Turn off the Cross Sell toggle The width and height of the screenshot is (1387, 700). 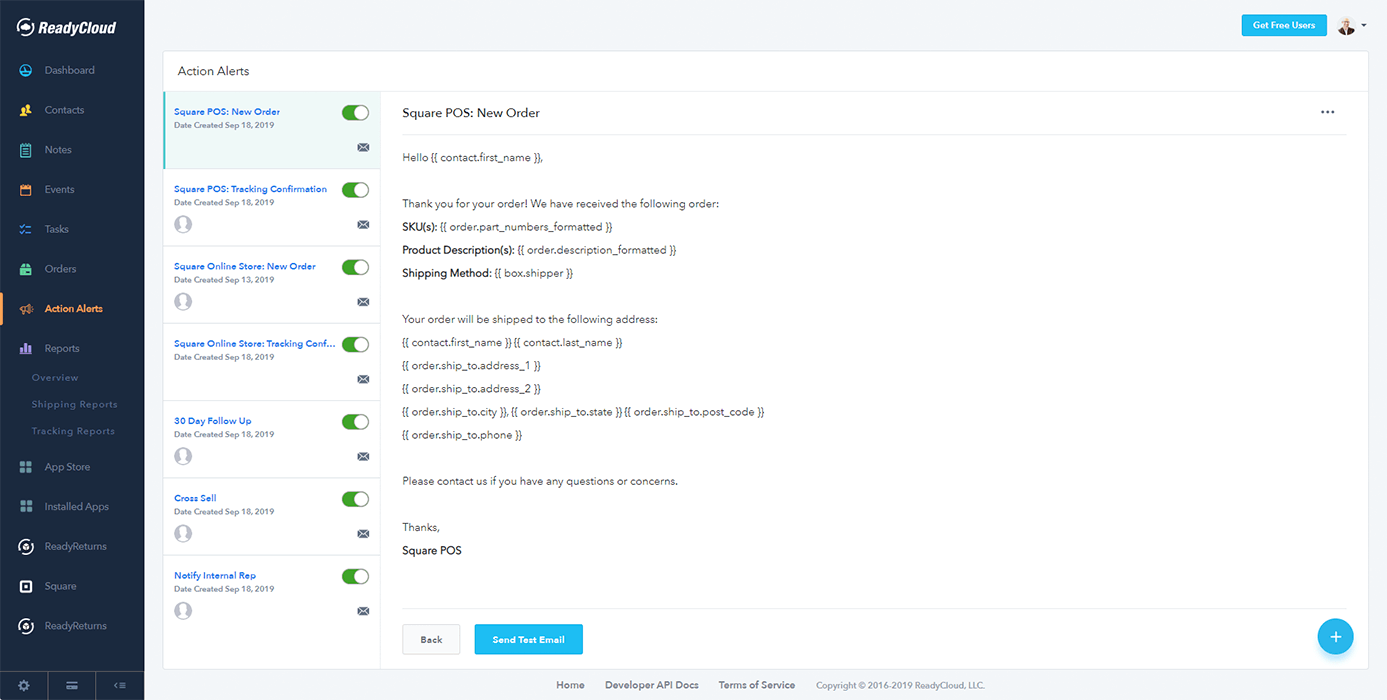[355, 499]
